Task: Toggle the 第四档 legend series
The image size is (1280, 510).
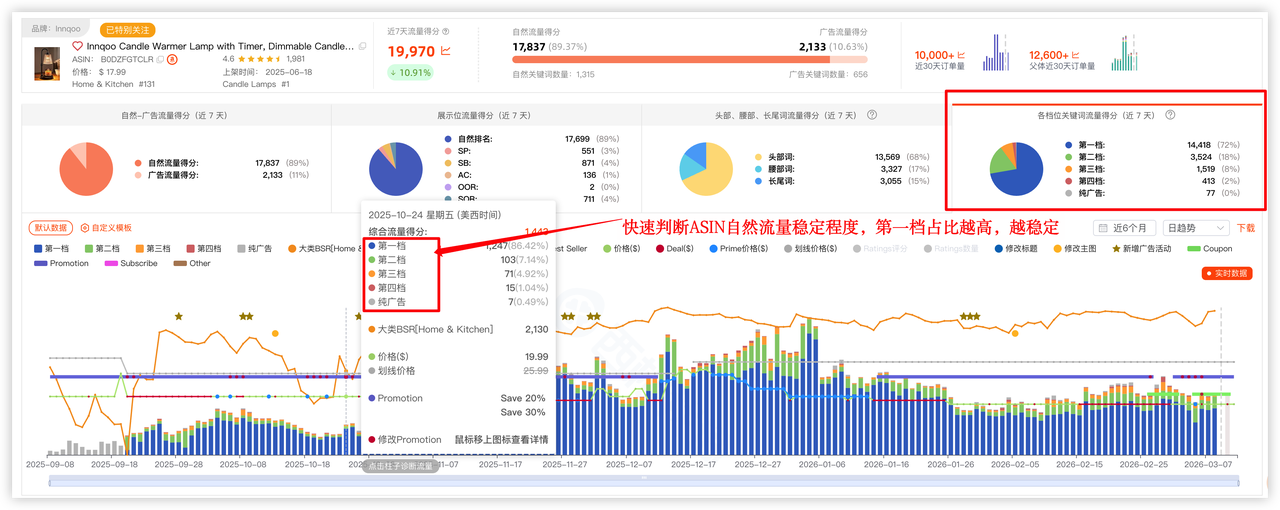Action: [x=203, y=248]
